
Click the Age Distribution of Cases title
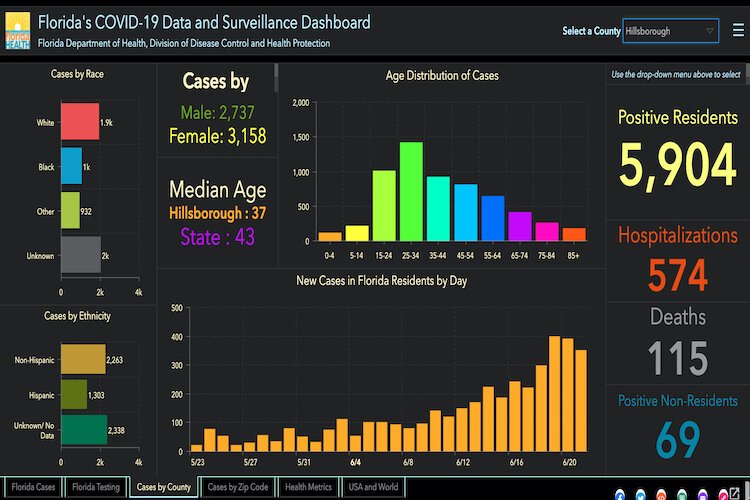(x=442, y=76)
